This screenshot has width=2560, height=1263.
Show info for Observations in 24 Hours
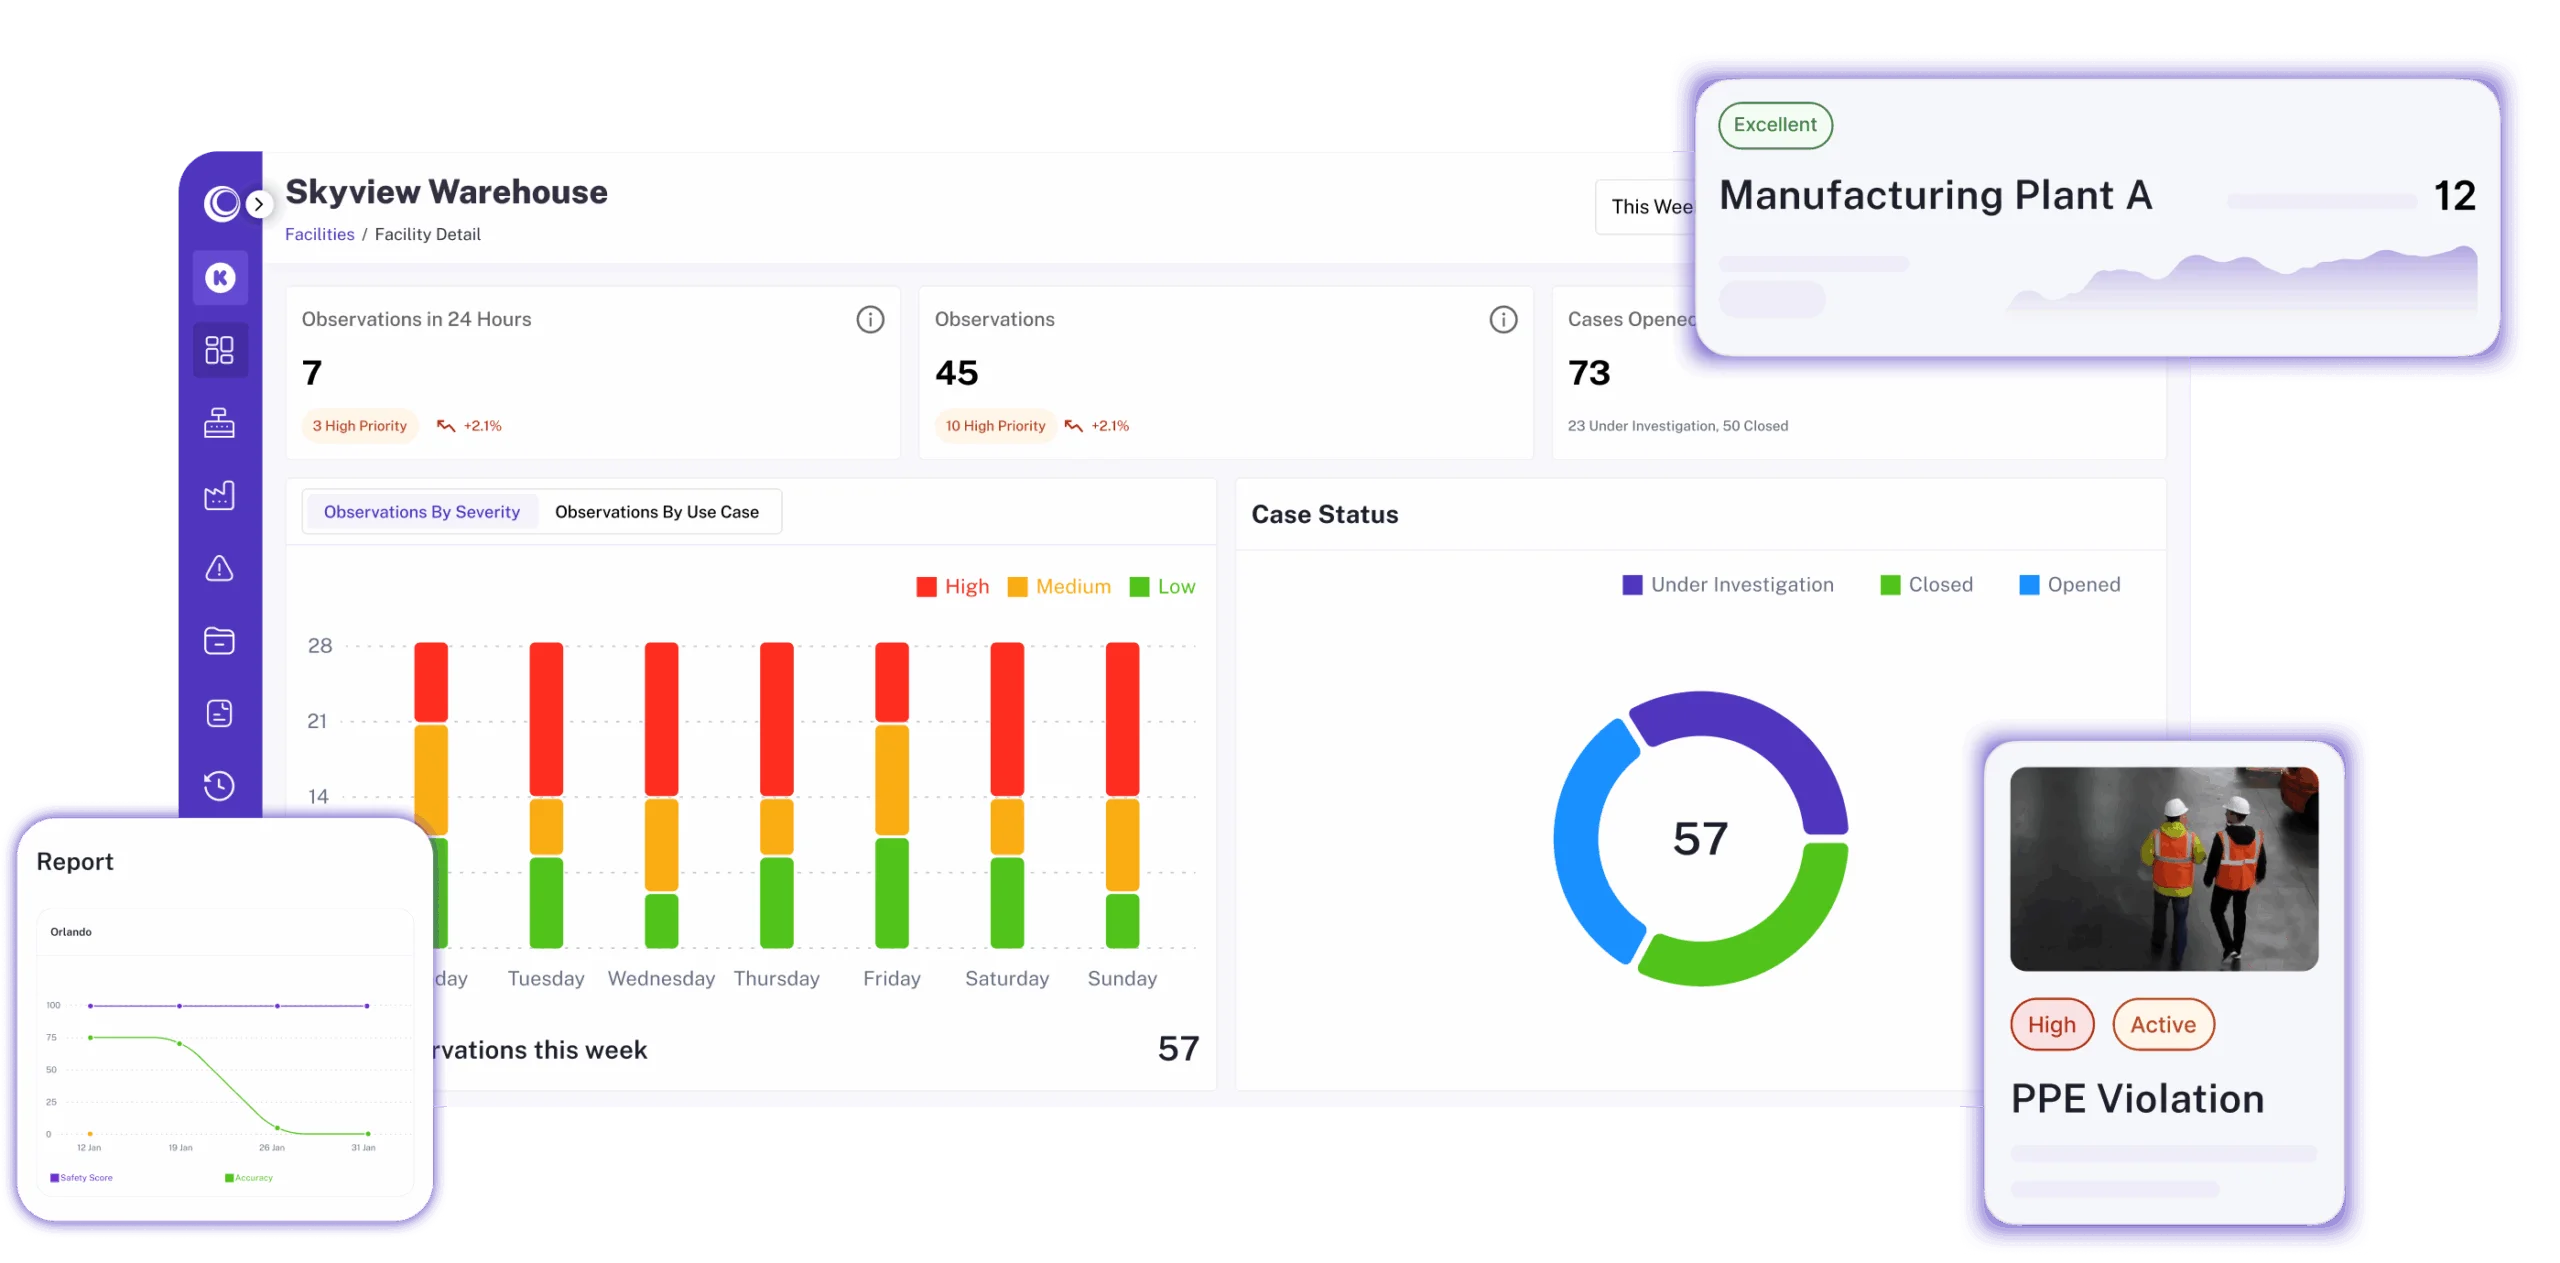[x=870, y=319]
